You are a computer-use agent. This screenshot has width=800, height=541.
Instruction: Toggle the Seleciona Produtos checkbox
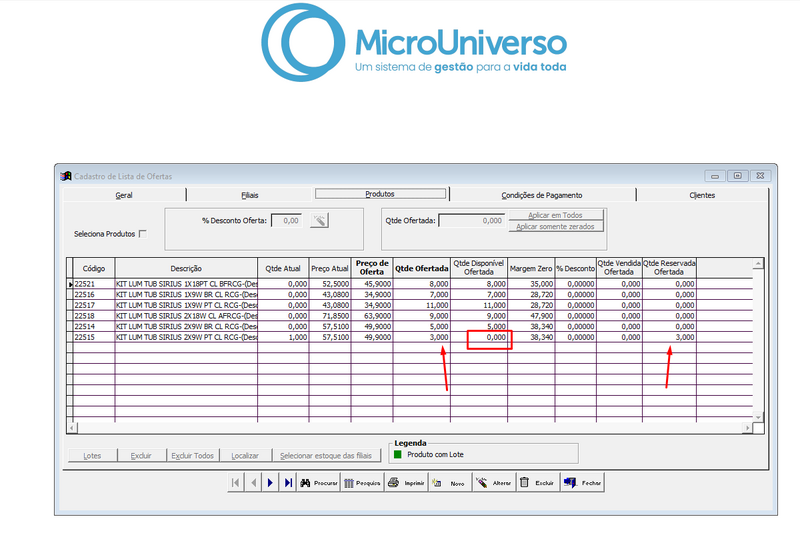(x=143, y=234)
